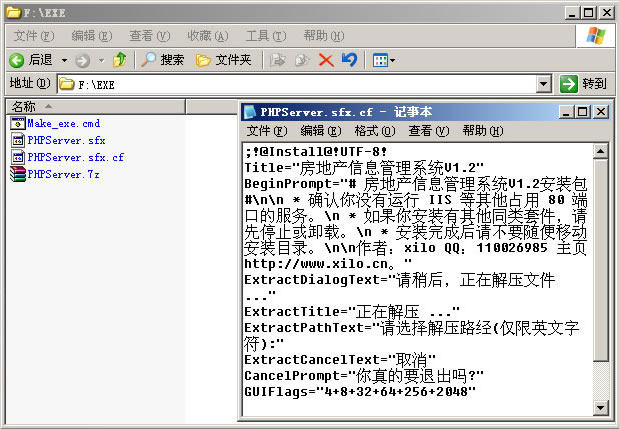Select the PHPServer.sfx file
The height and width of the screenshot is (429, 619).
tap(66, 140)
